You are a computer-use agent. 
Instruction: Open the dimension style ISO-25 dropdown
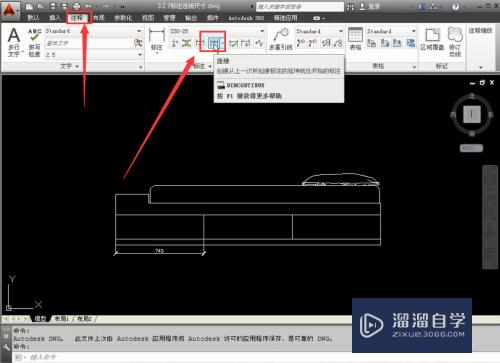262,31
